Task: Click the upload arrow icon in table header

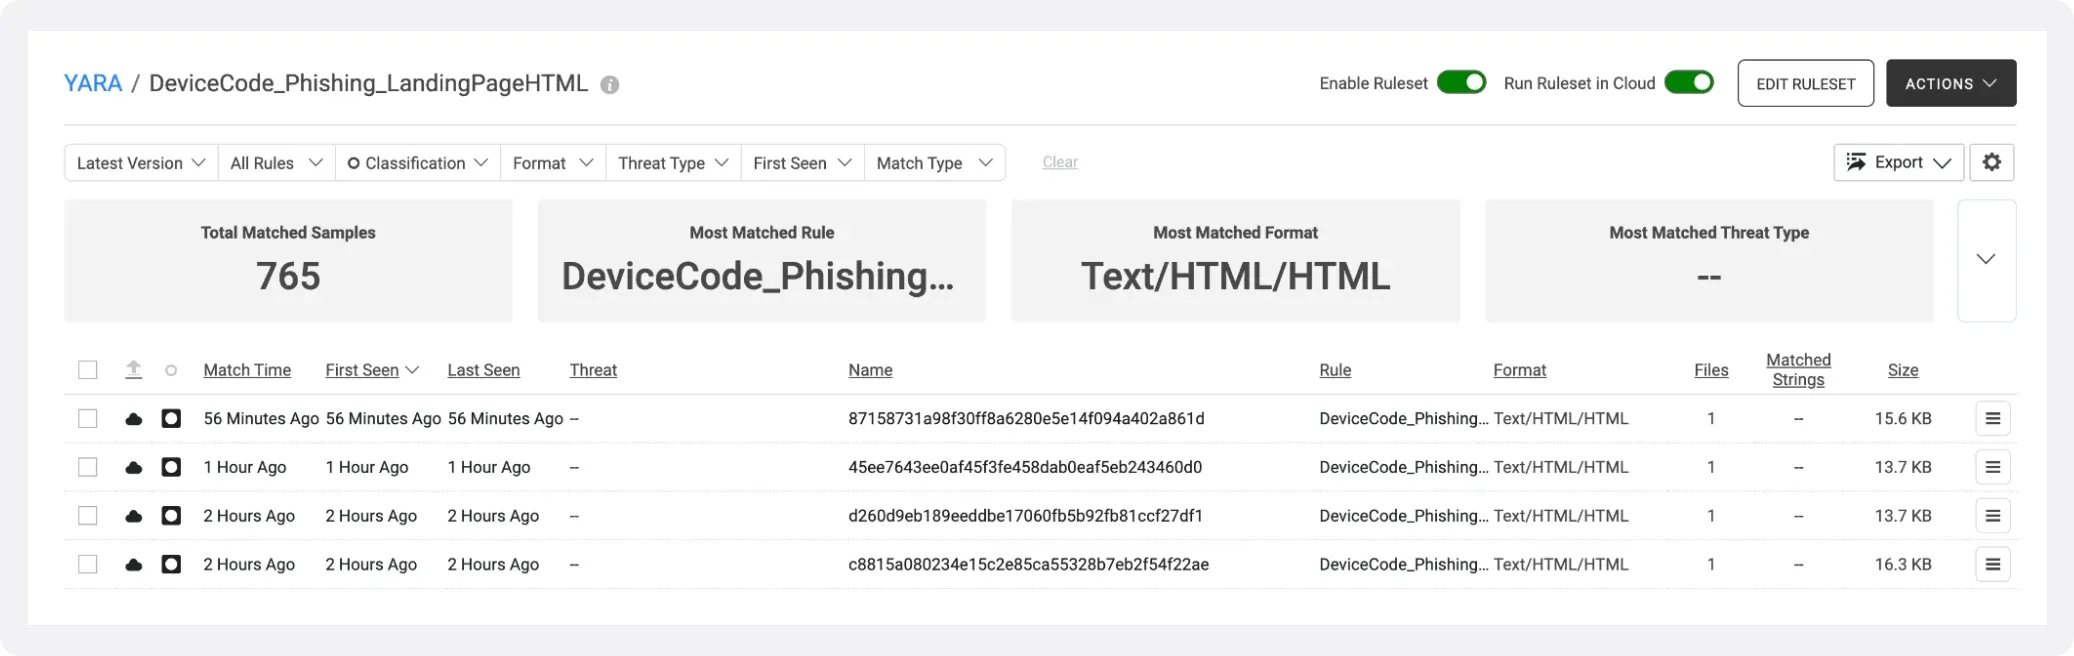Action: tap(133, 370)
